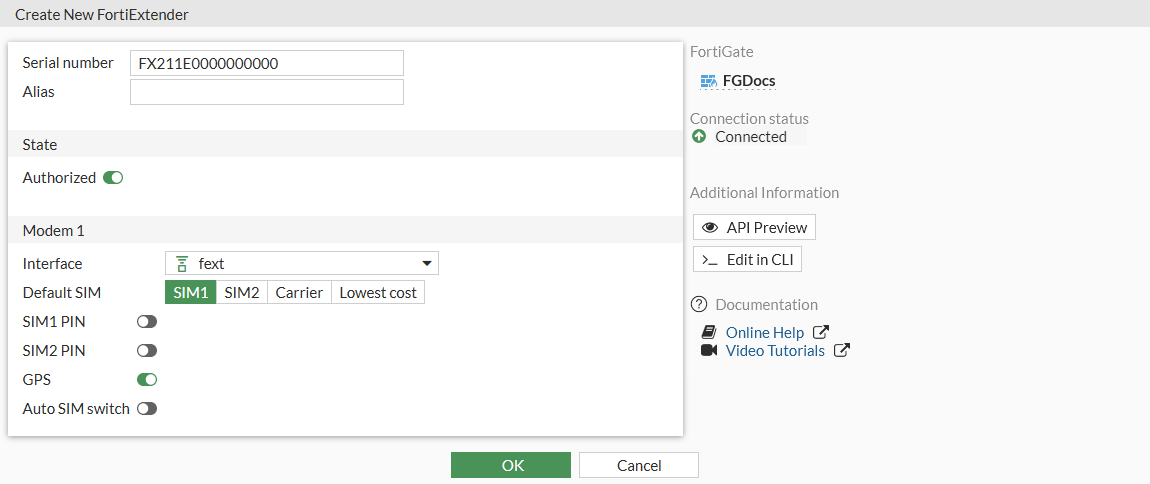Open the Video Tutorials link
Viewport: 1150px width, 484px height.
pos(775,350)
